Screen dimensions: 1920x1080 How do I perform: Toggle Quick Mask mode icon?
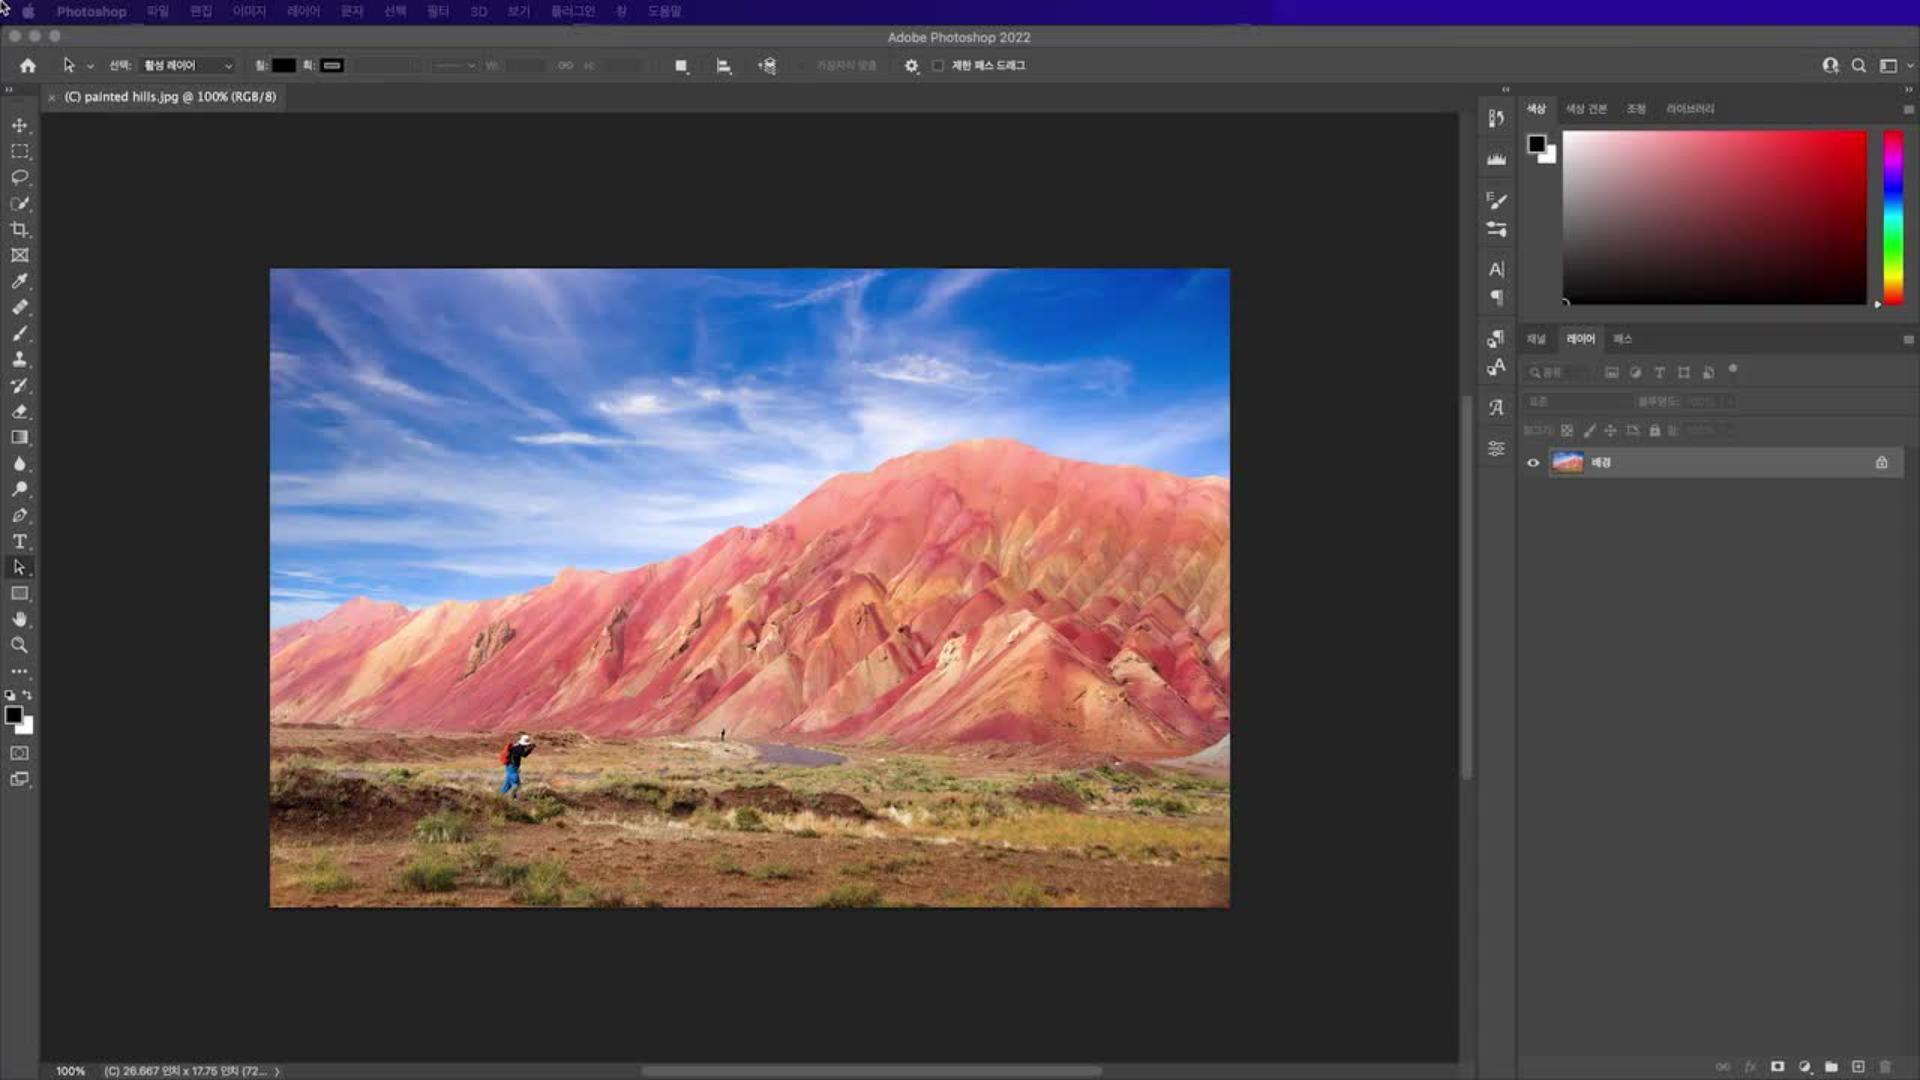(x=19, y=753)
